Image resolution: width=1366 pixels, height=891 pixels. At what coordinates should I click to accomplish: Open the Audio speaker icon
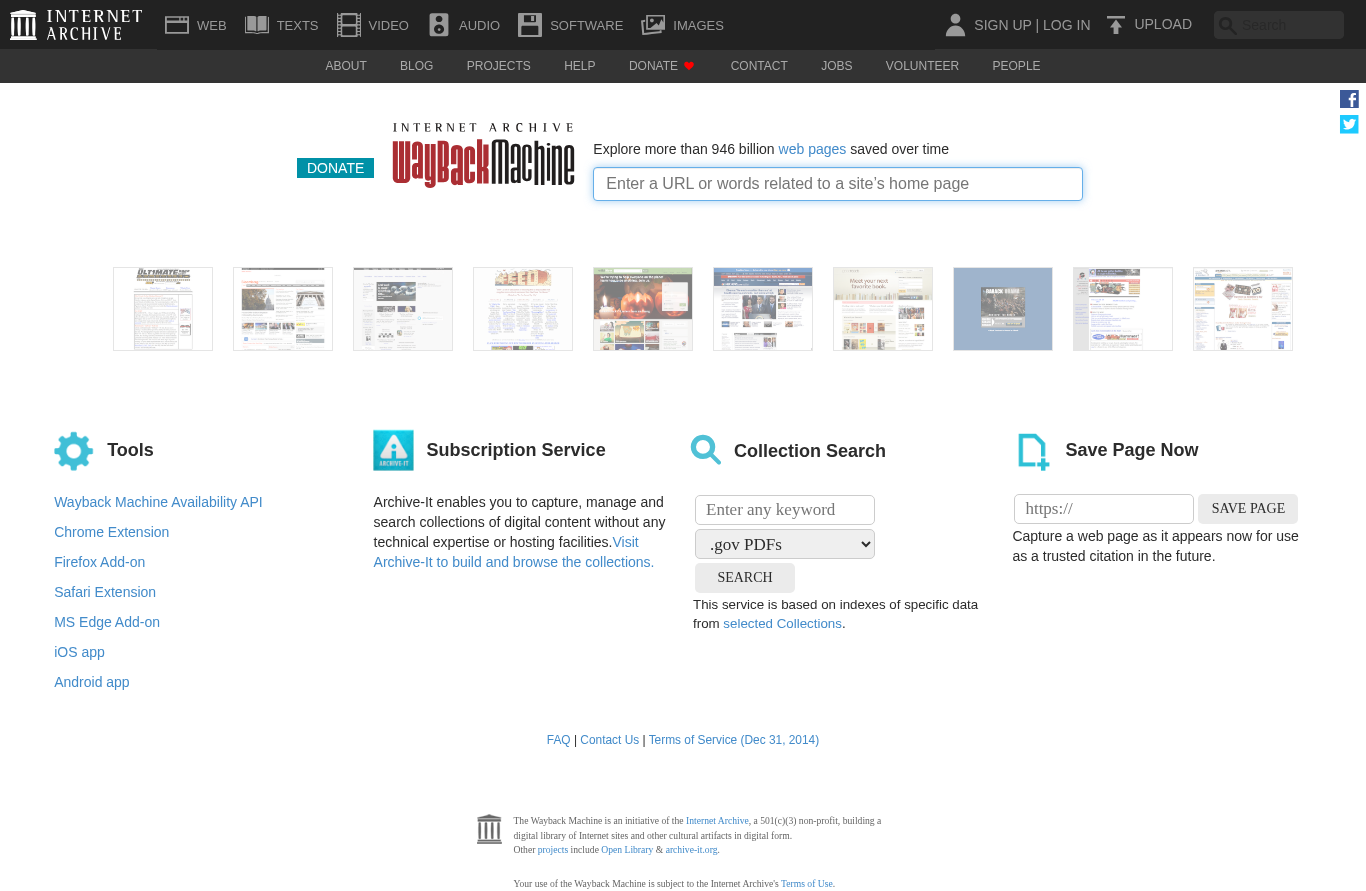[x=439, y=25]
